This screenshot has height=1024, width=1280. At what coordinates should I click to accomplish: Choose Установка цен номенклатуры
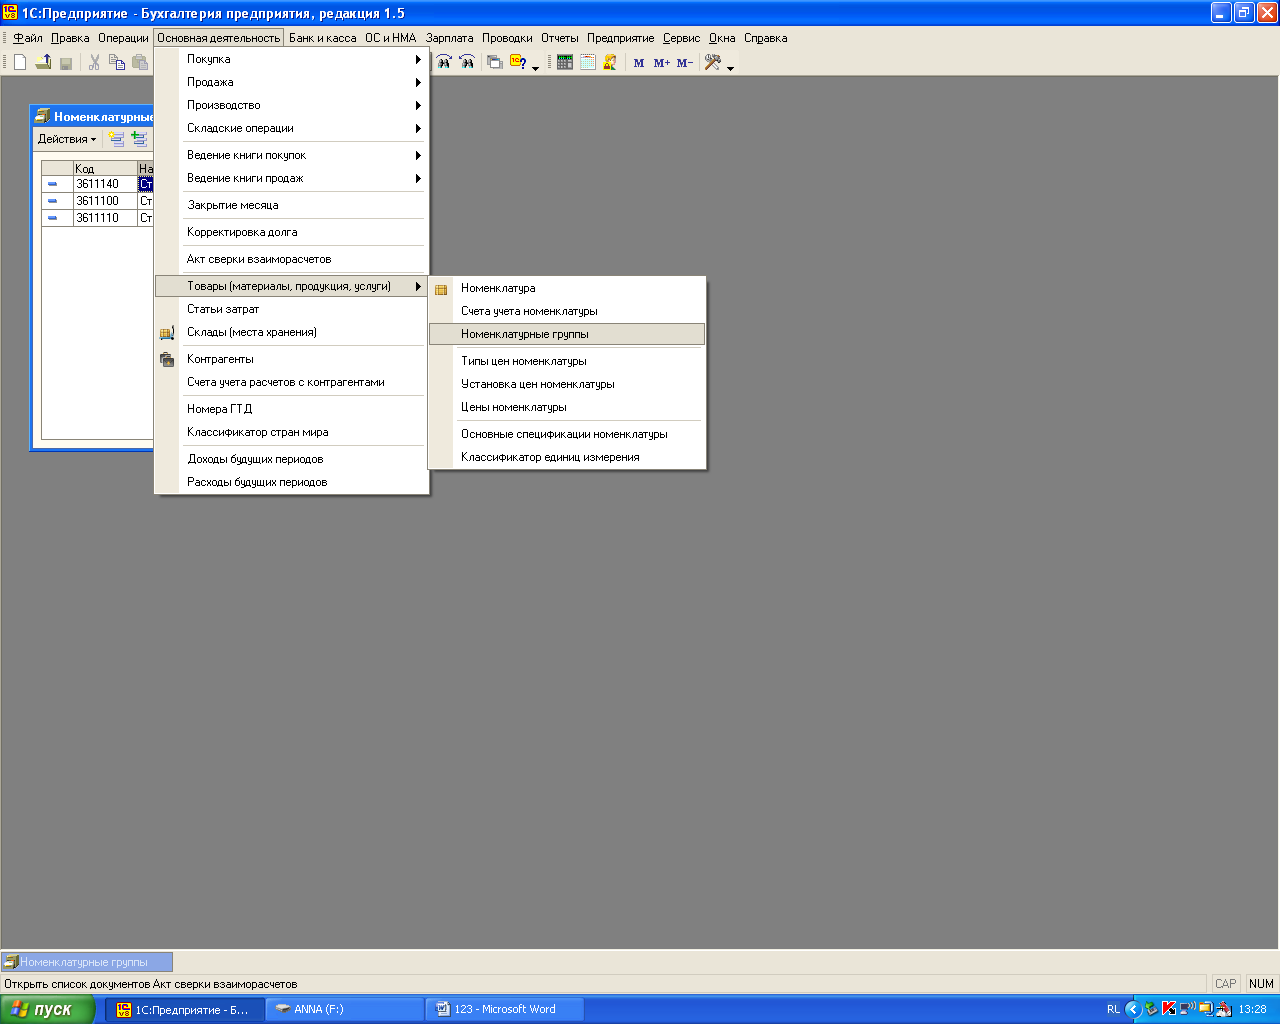tap(567, 384)
